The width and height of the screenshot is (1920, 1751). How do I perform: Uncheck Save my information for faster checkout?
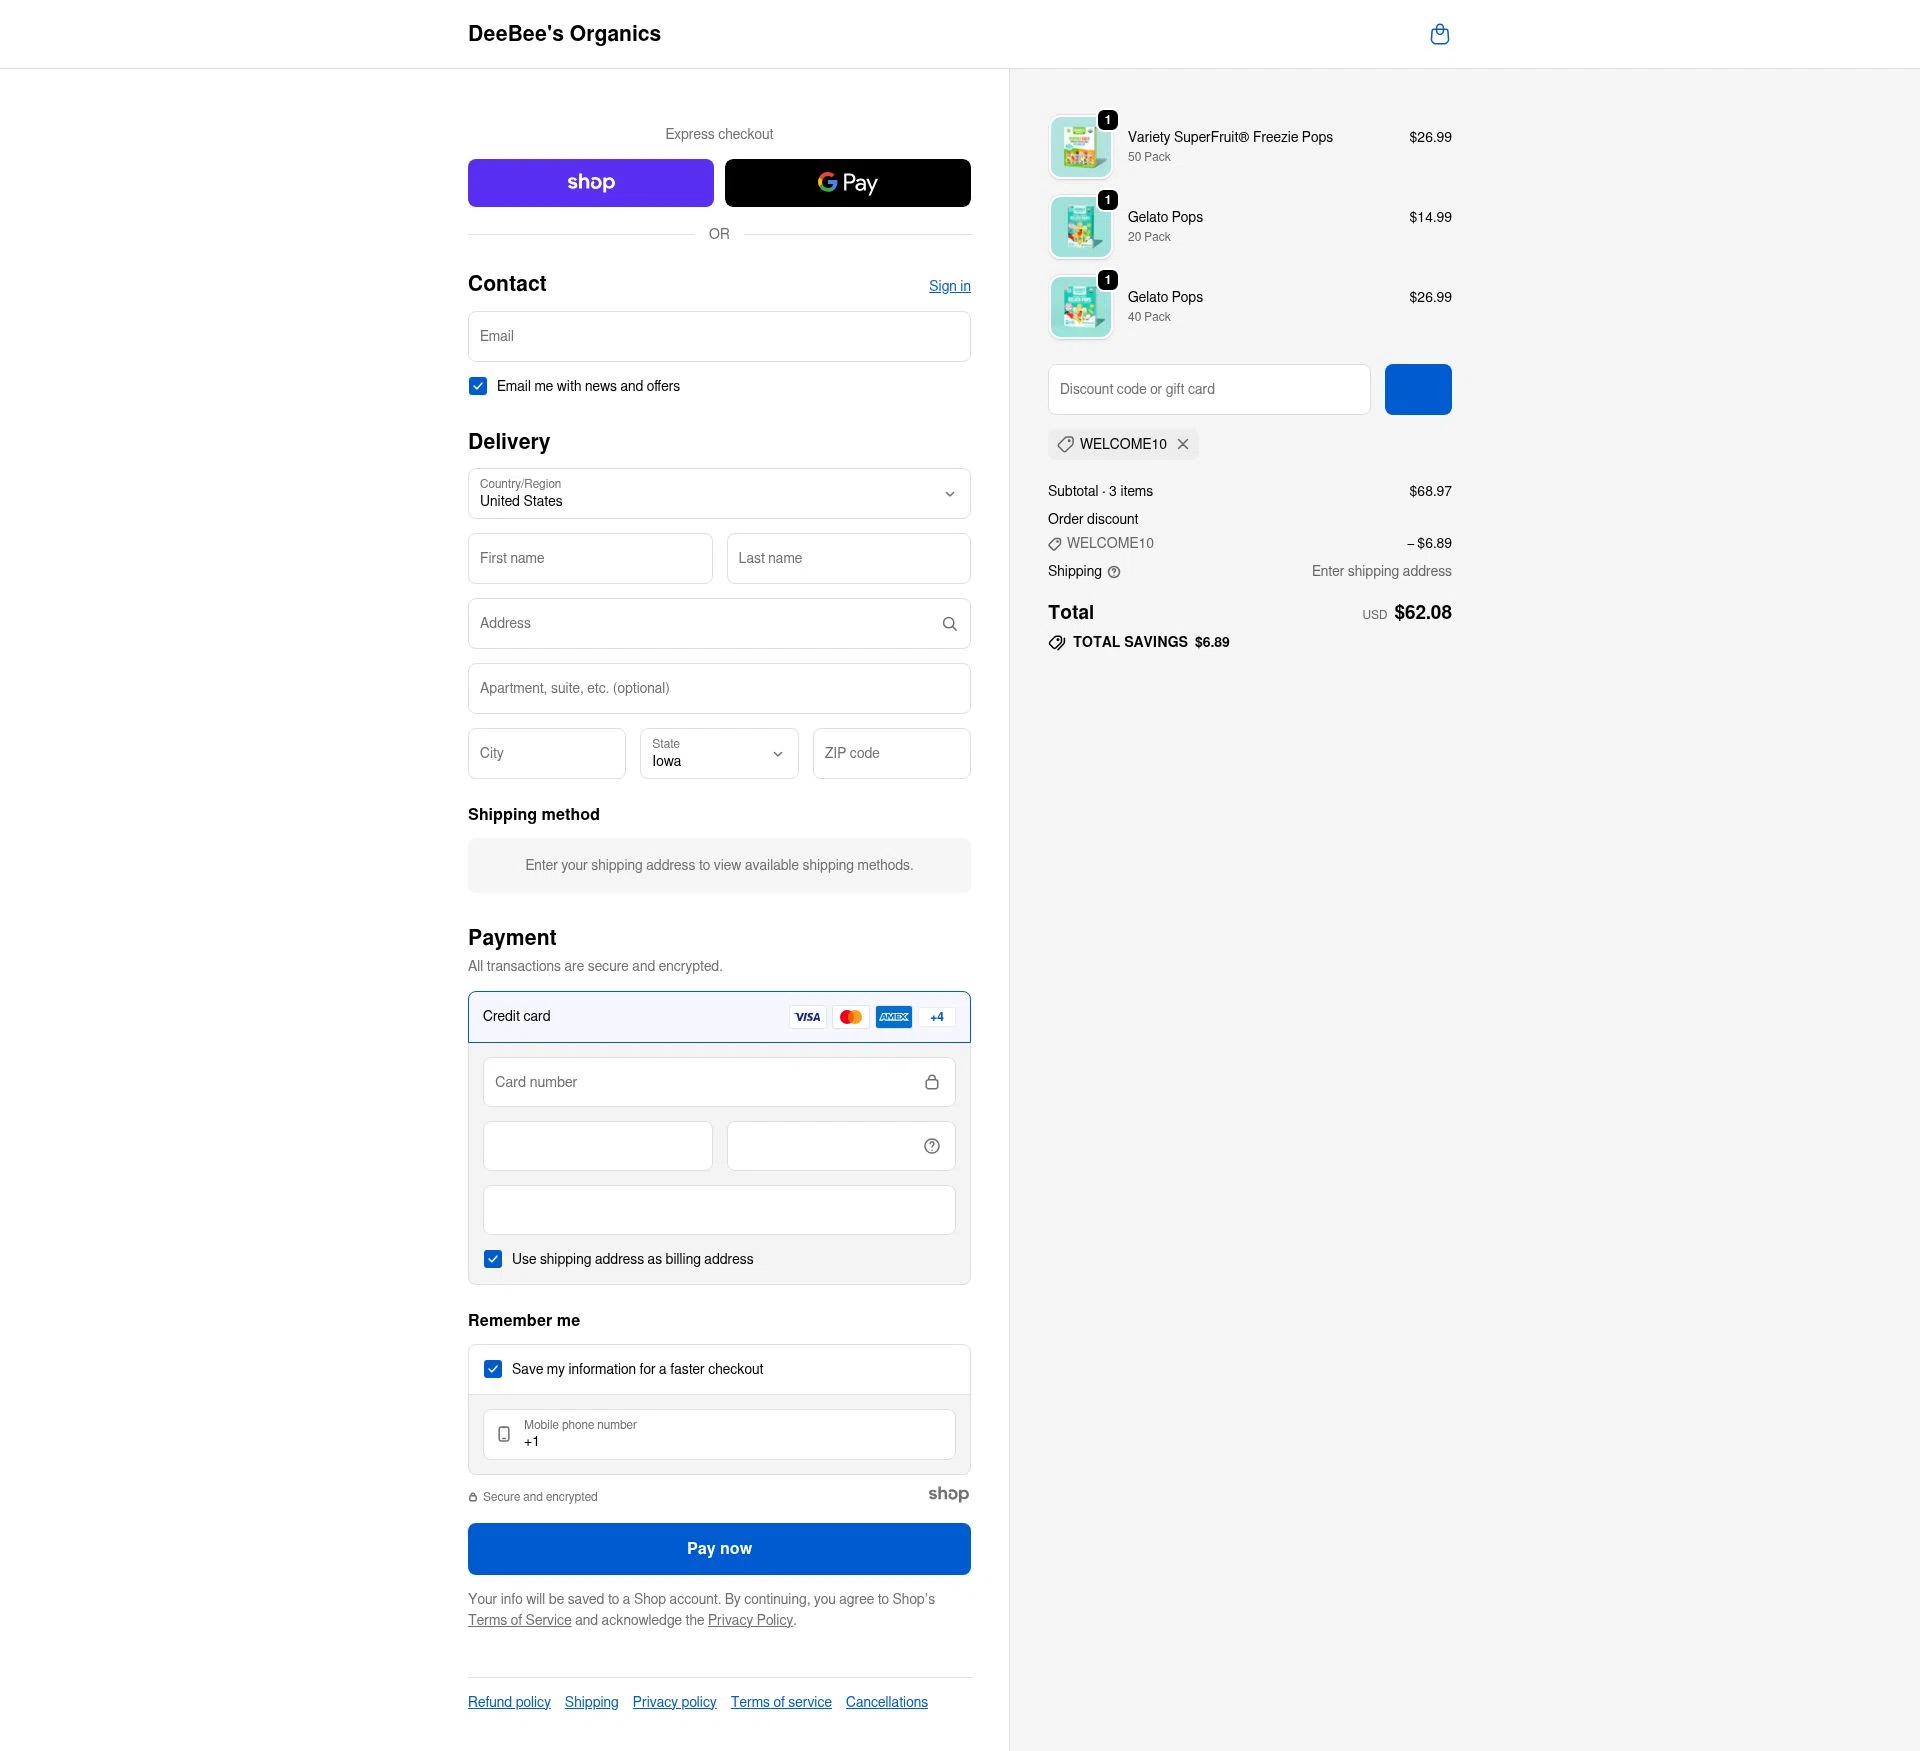pos(493,1369)
